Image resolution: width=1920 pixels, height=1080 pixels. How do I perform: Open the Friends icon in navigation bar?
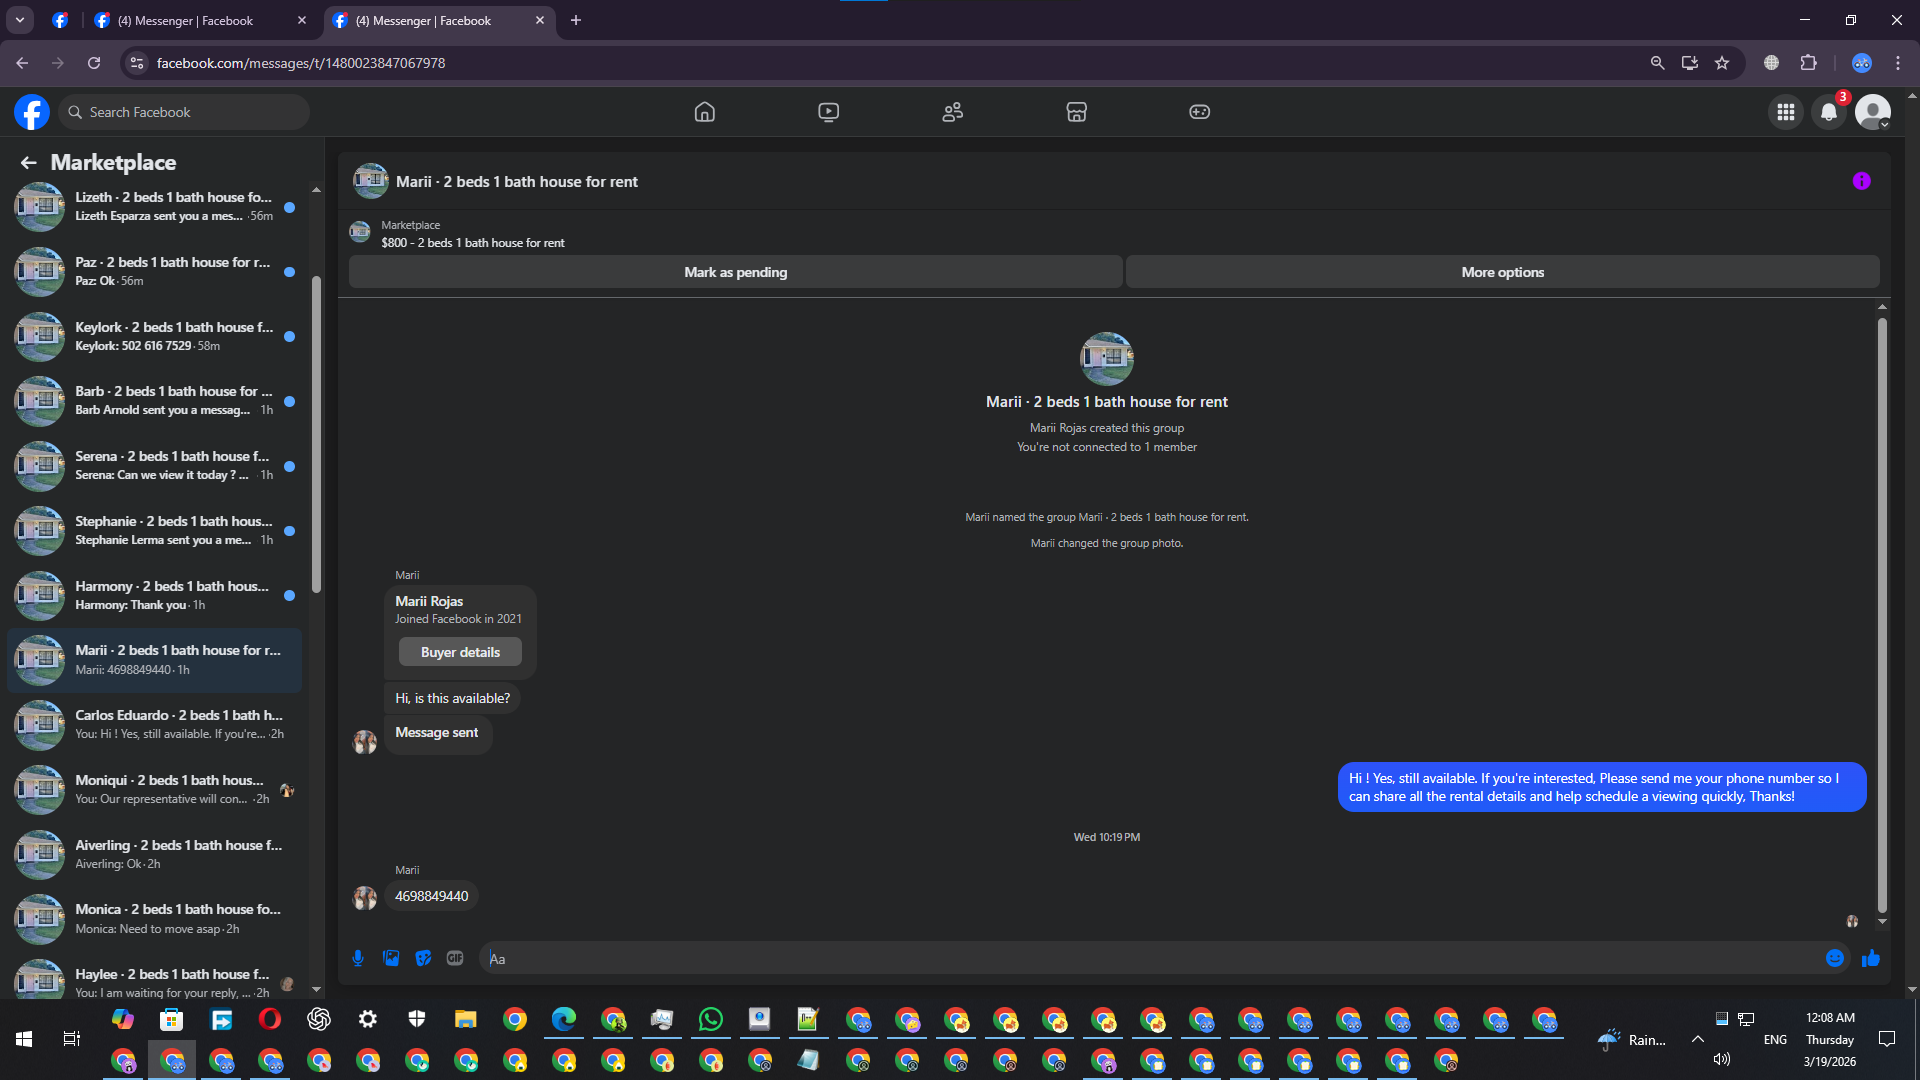pos(952,112)
